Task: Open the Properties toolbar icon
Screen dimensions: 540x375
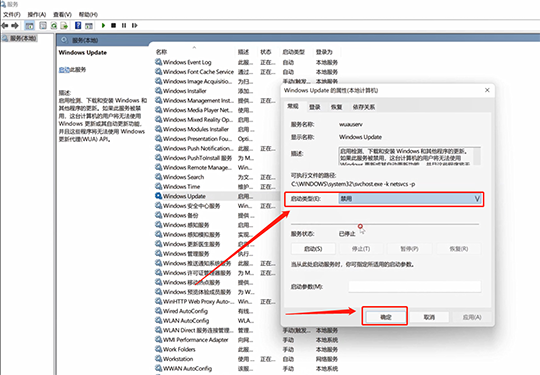Action: [43, 25]
